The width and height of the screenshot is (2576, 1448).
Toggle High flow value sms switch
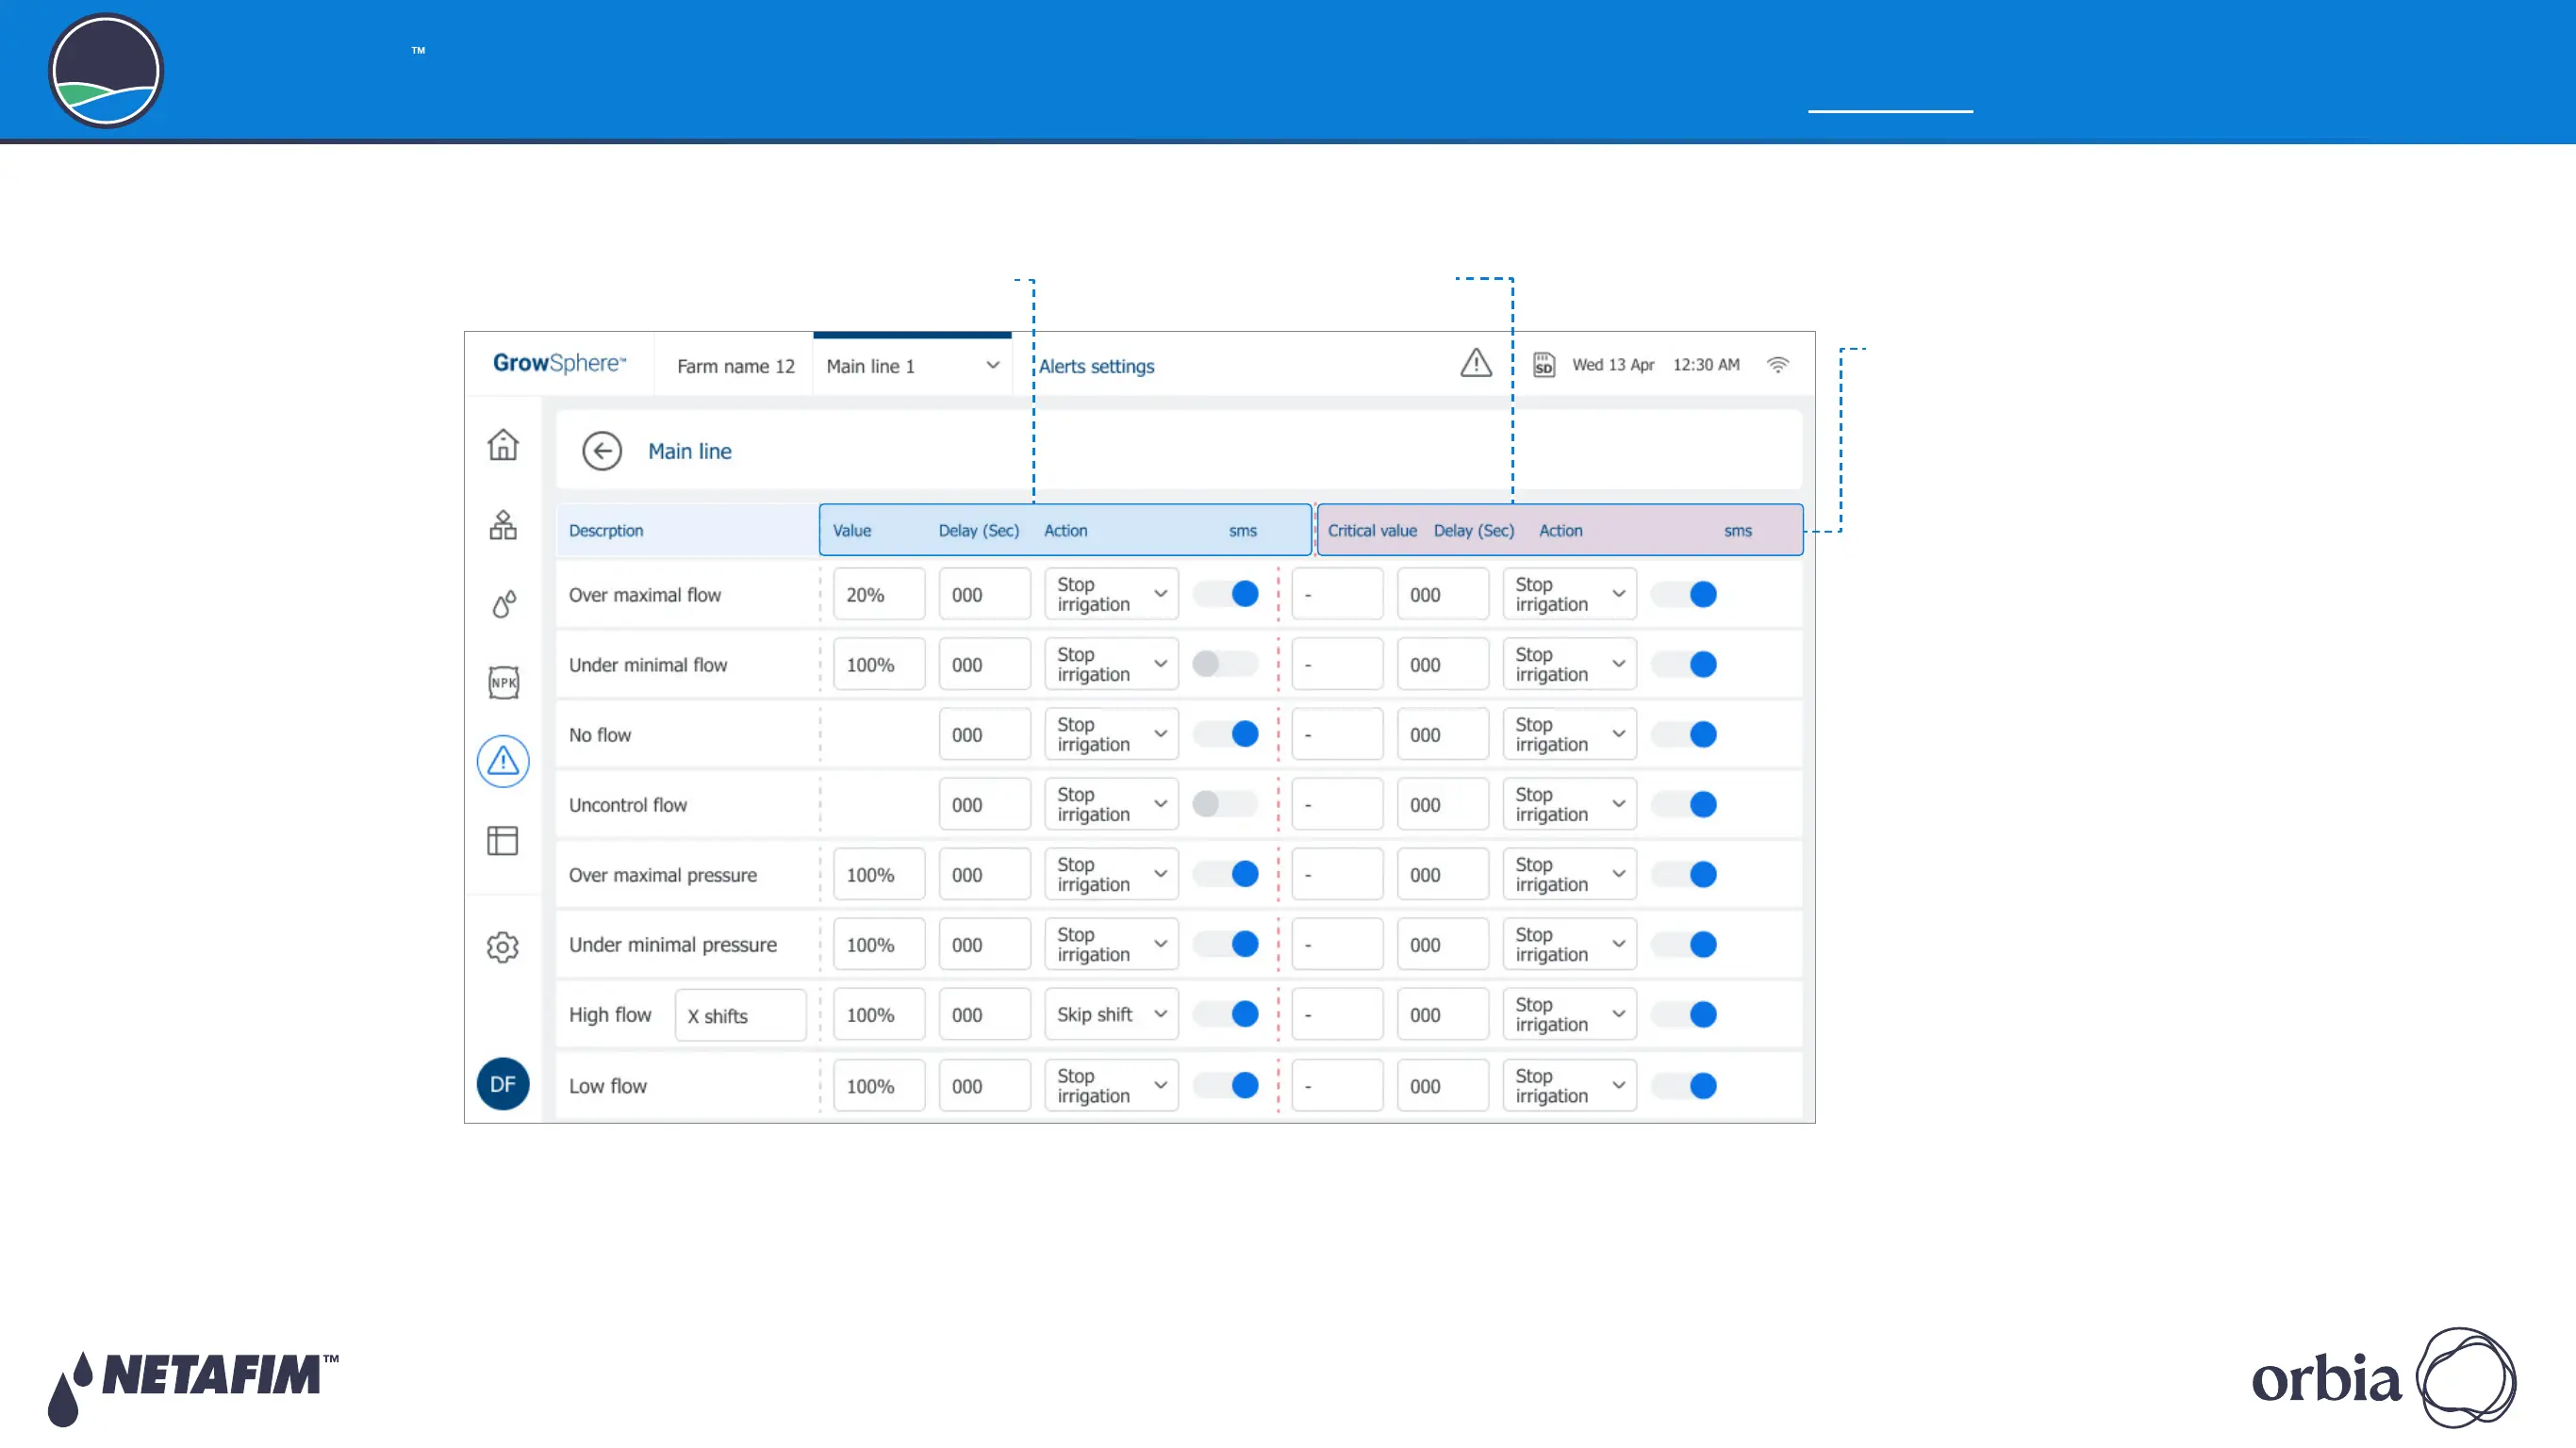tap(1226, 1014)
